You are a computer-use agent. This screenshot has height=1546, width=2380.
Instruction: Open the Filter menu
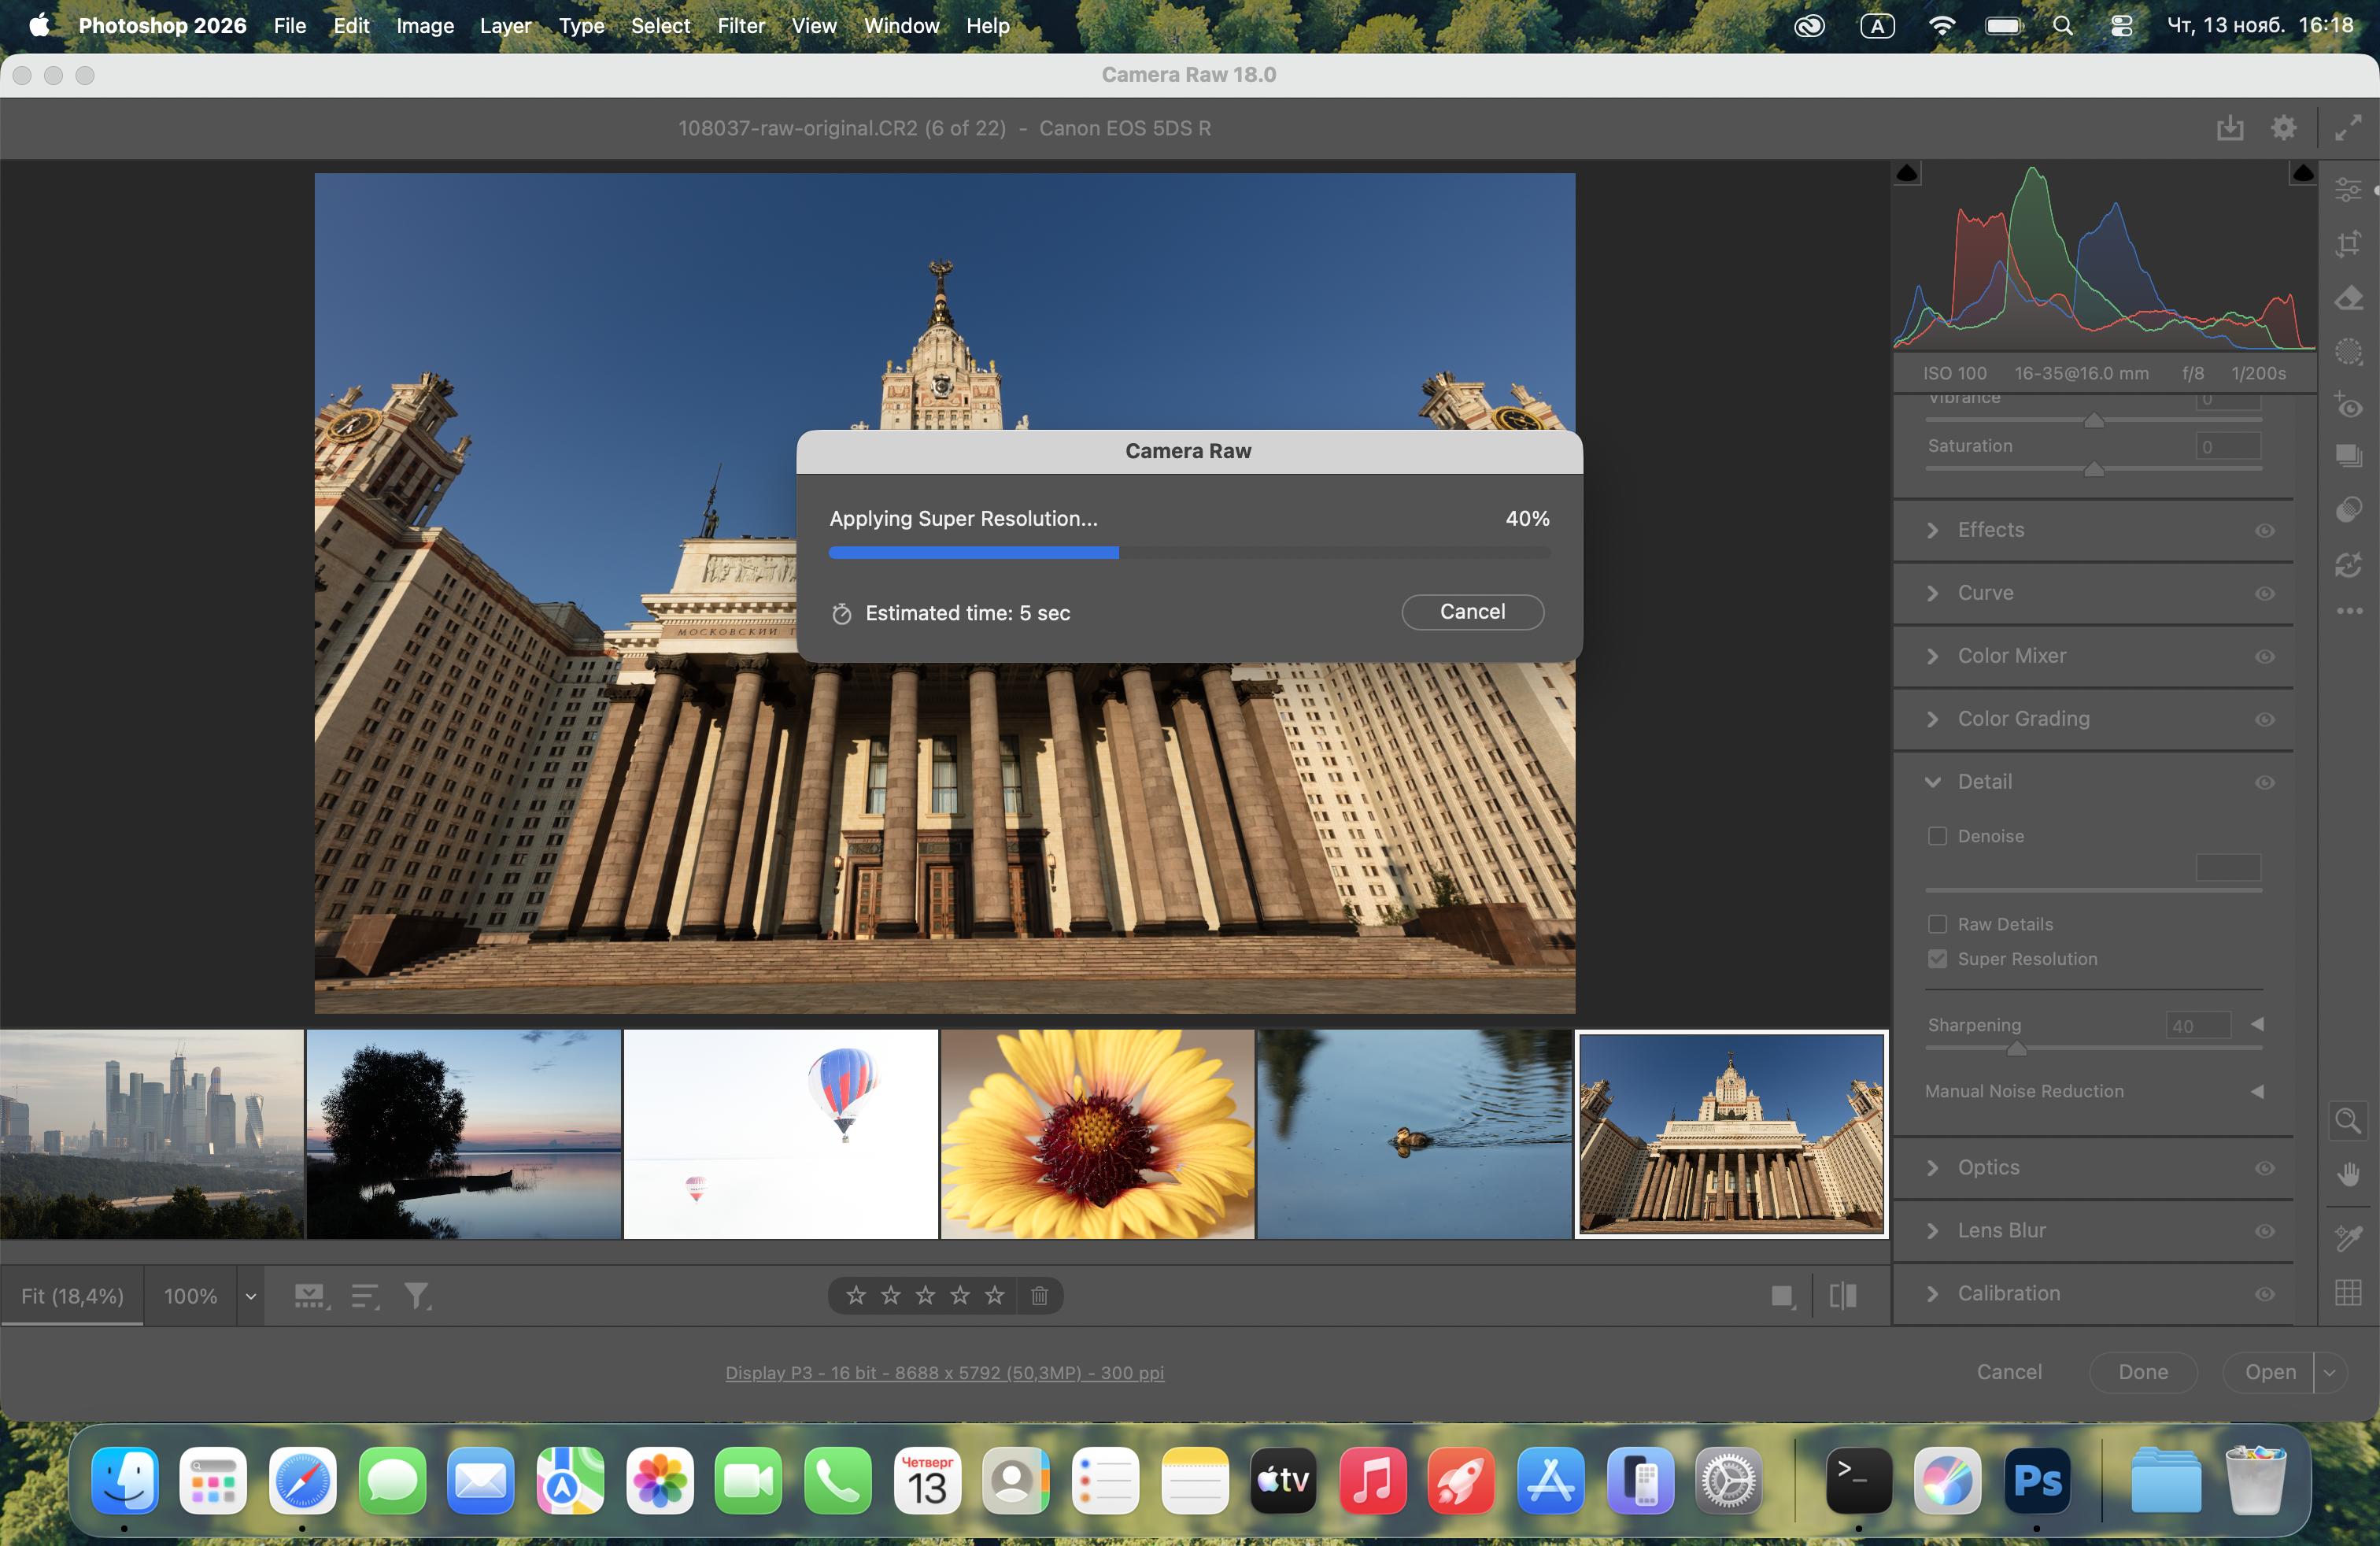[x=740, y=26]
